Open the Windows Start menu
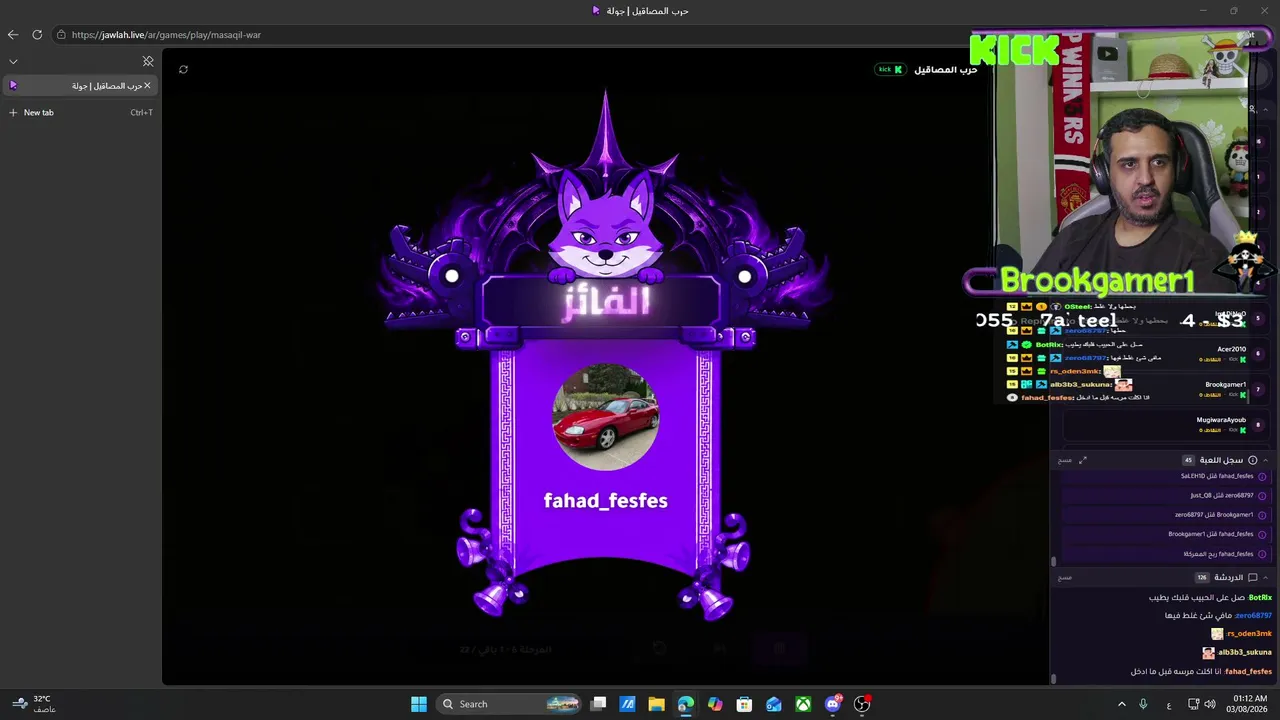 point(419,704)
